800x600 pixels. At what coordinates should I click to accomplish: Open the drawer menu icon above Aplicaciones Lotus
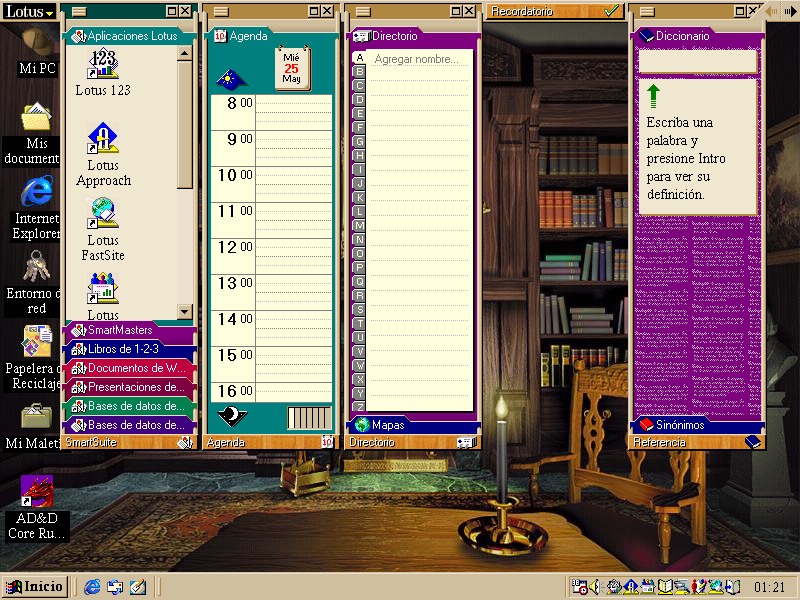tap(79, 11)
